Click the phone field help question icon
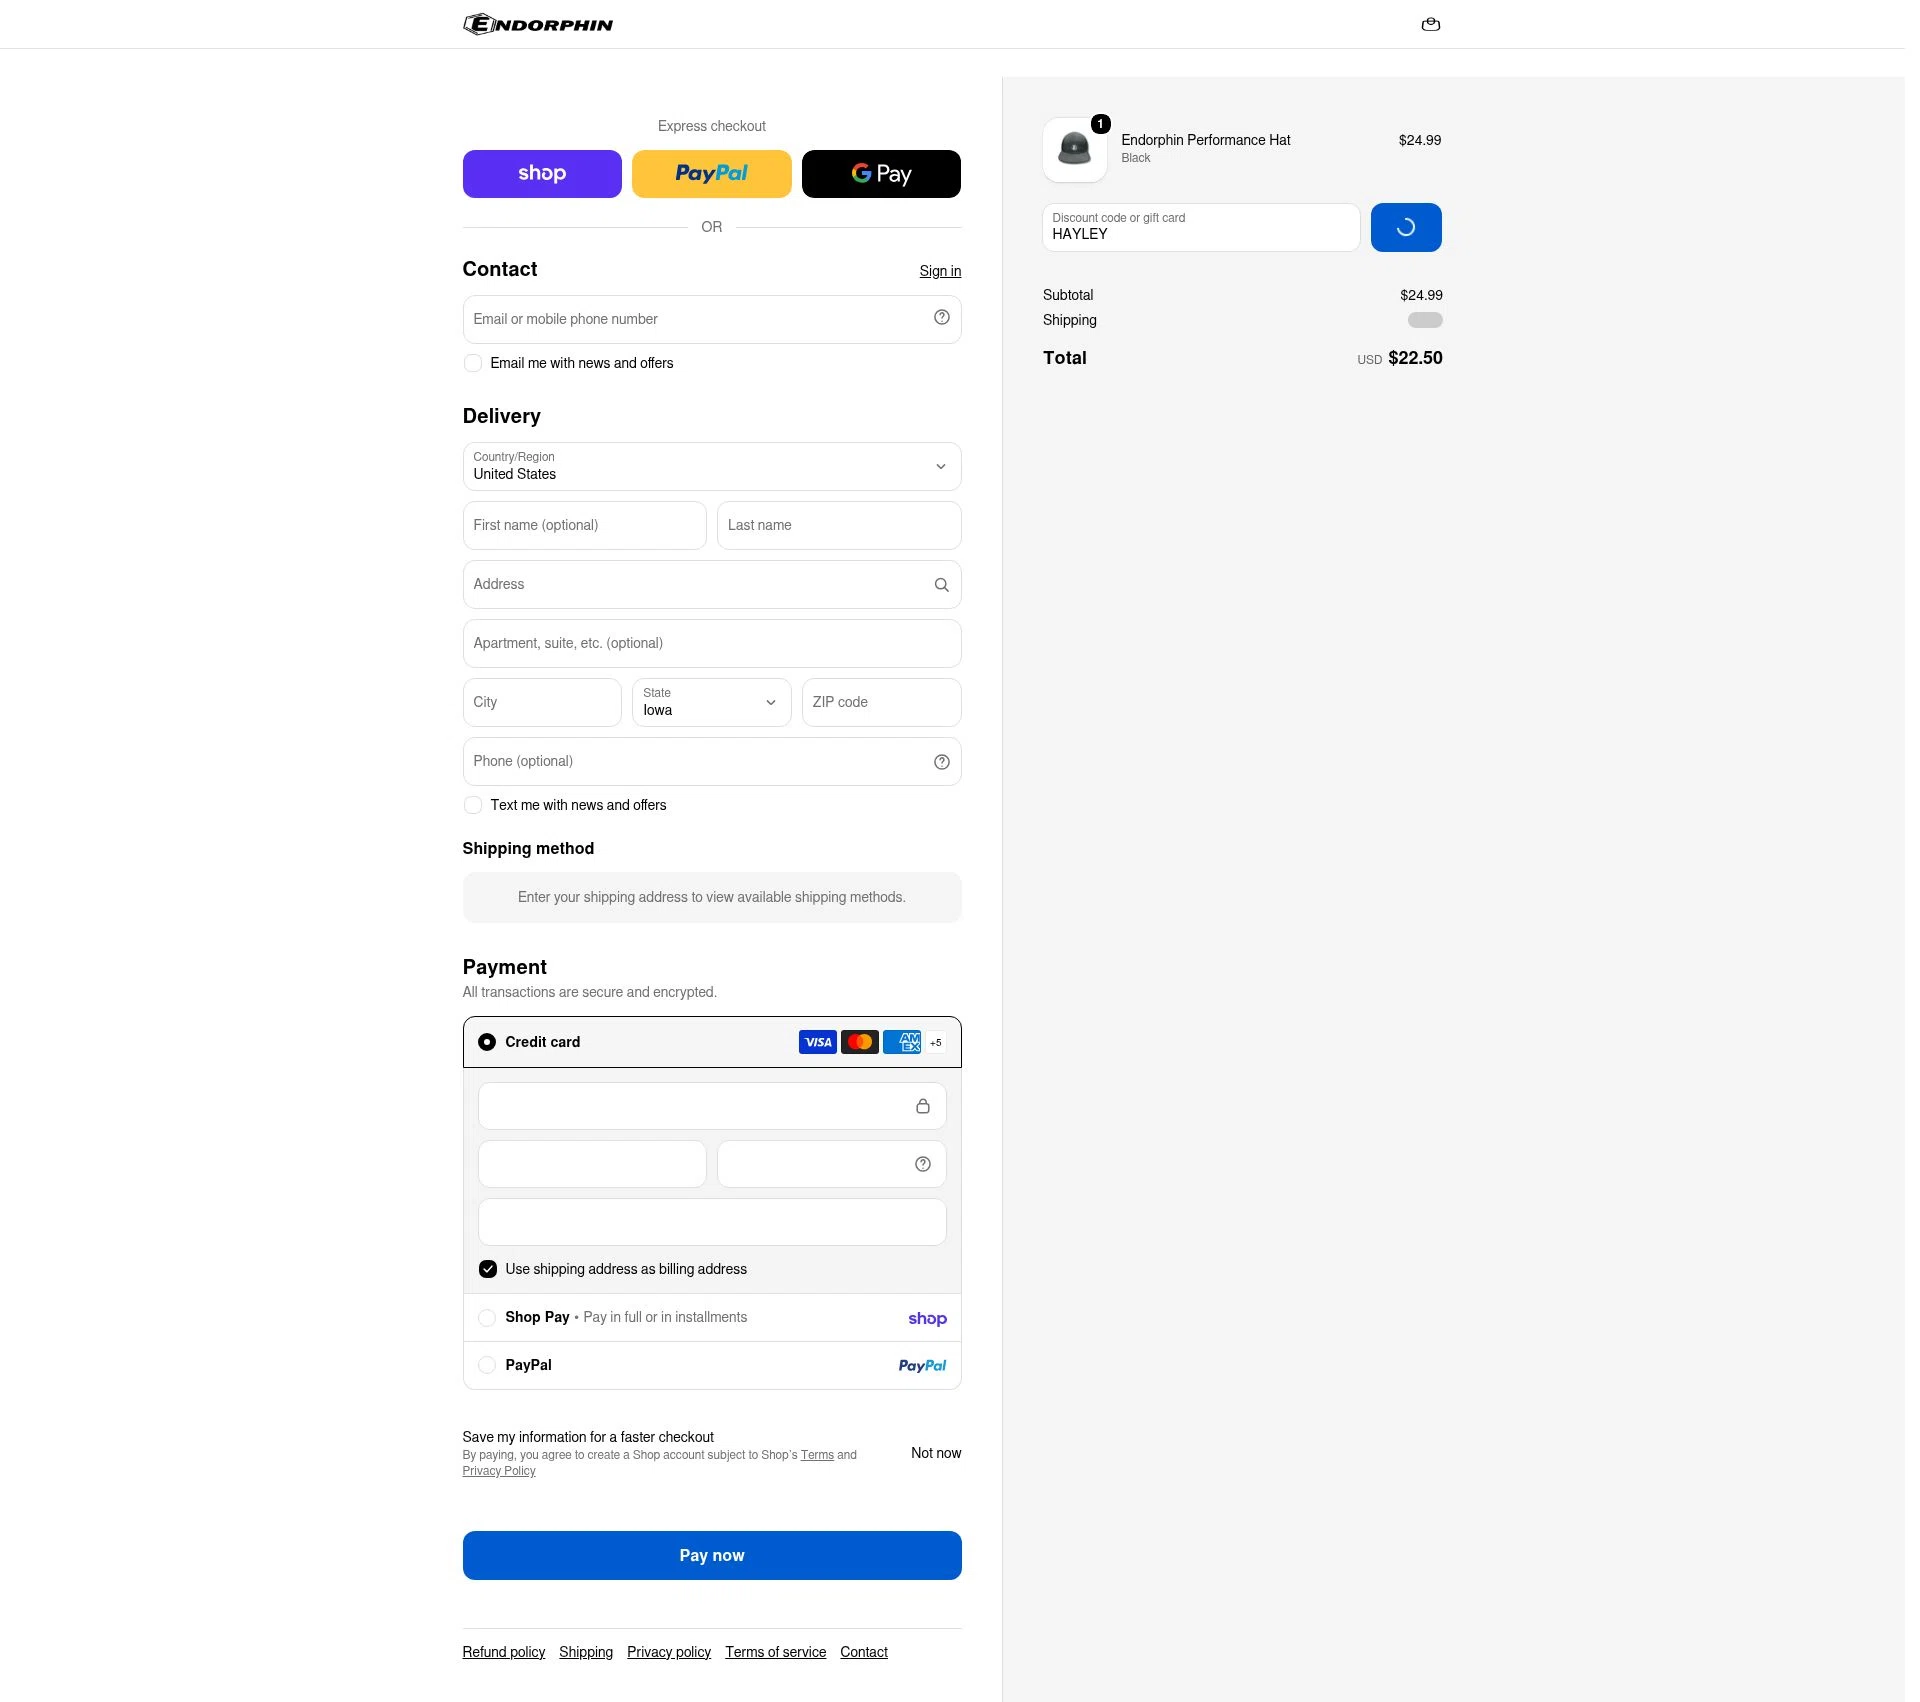Screen dimensions: 1920x1702 point(941,762)
